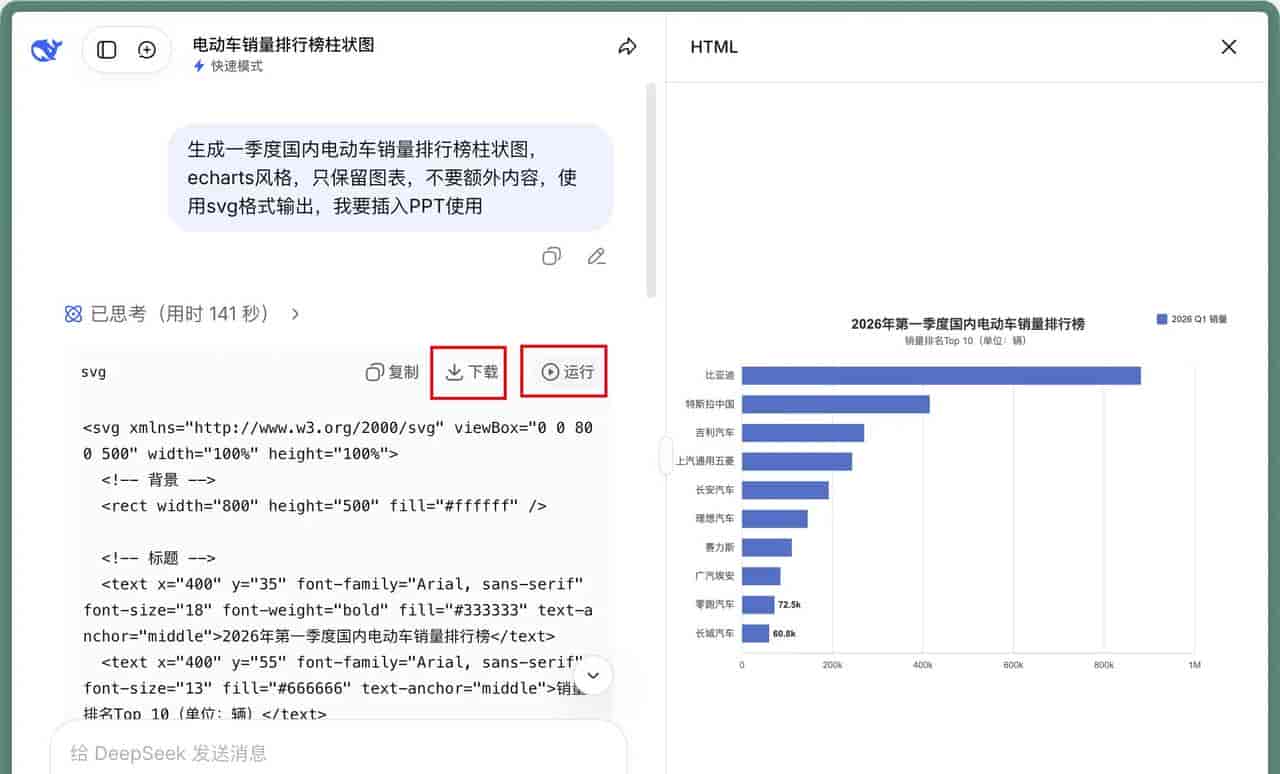1280x774 pixels.
Task: Click the chat title 电动车销量排行榜柱状图
Action: [283, 44]
